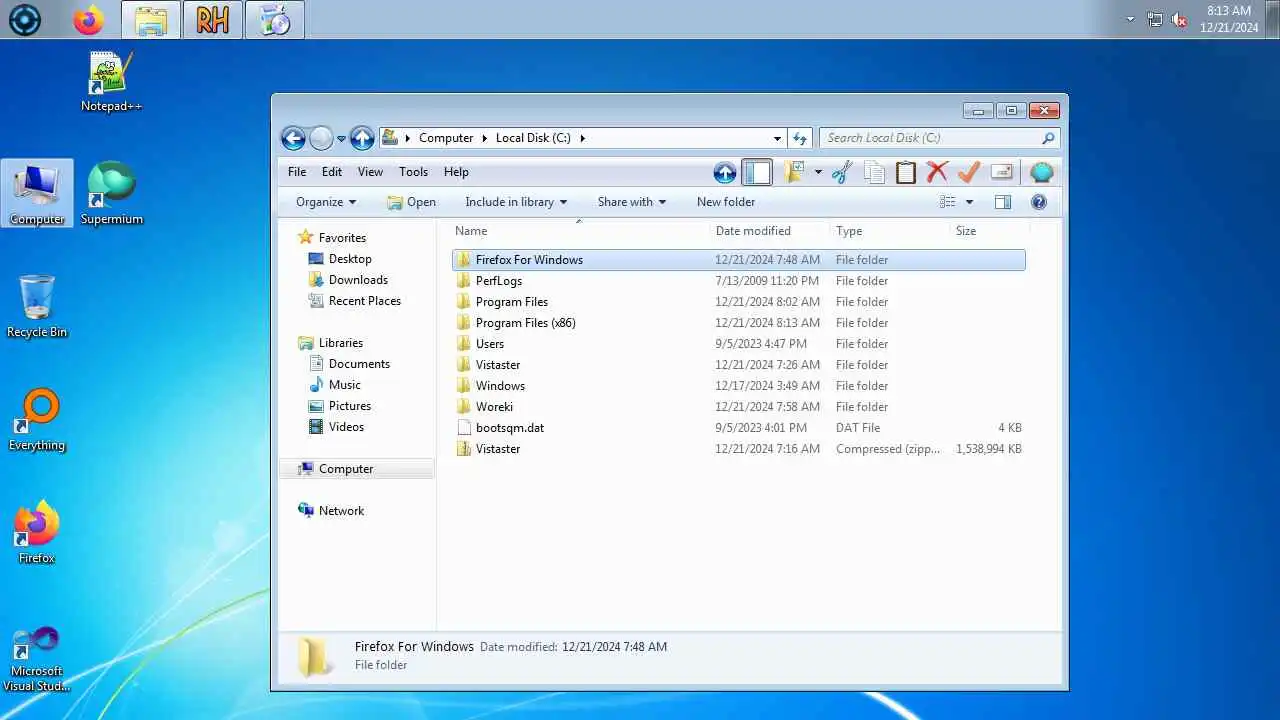Open the Tools menu

[x=413, y=172]
